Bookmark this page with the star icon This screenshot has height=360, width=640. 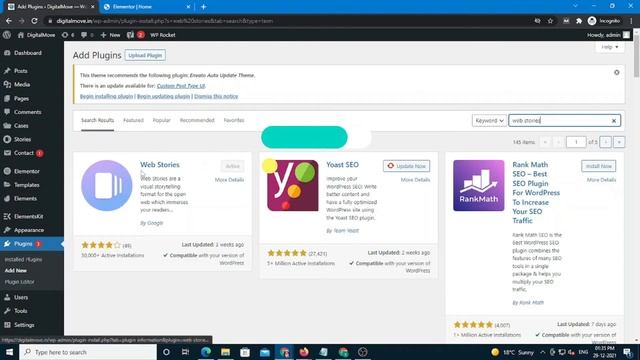coord(550,21)
